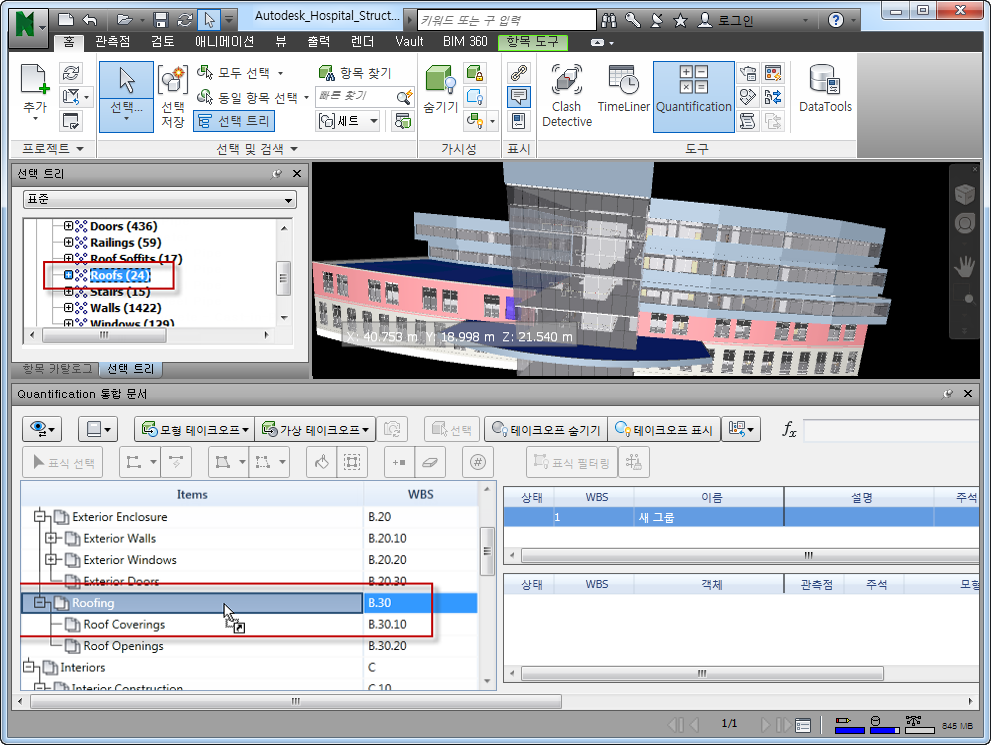Click the Save floppy icon

click(161, 20)
